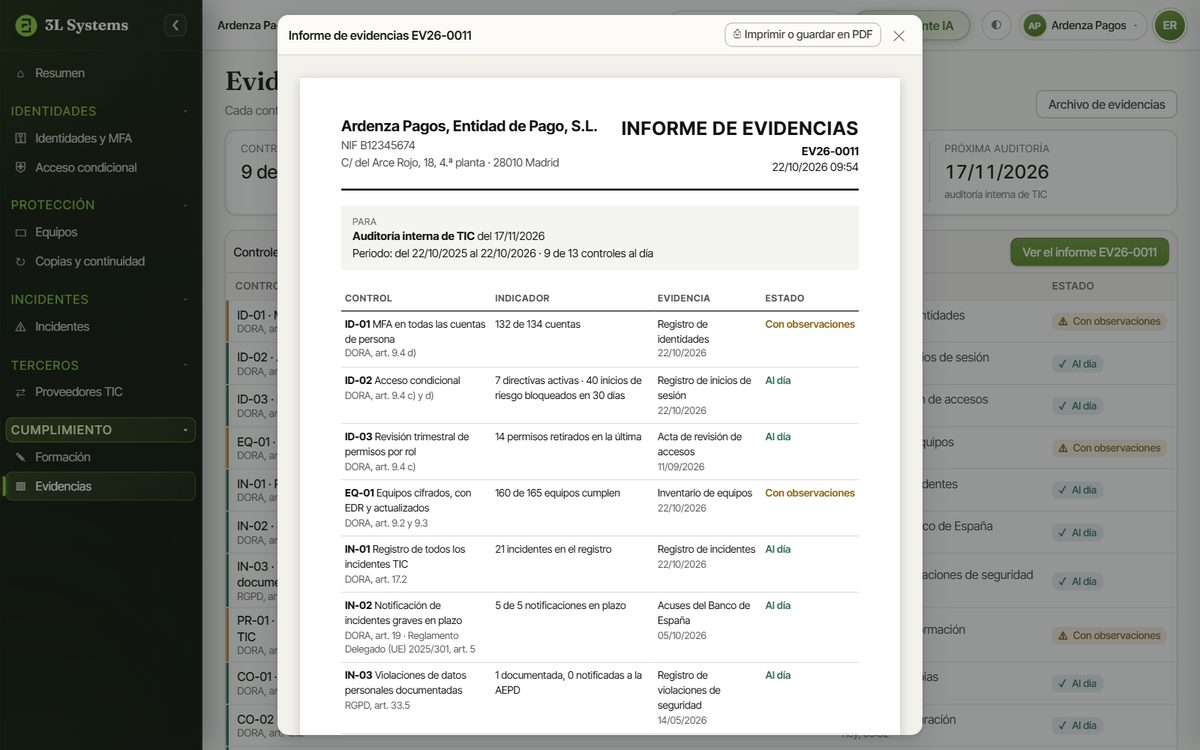The height and width of the screenshot is (750, 1200).
Task: Collapse the CUMPLIMIENTO sidebar section
Action: point(185,430)
